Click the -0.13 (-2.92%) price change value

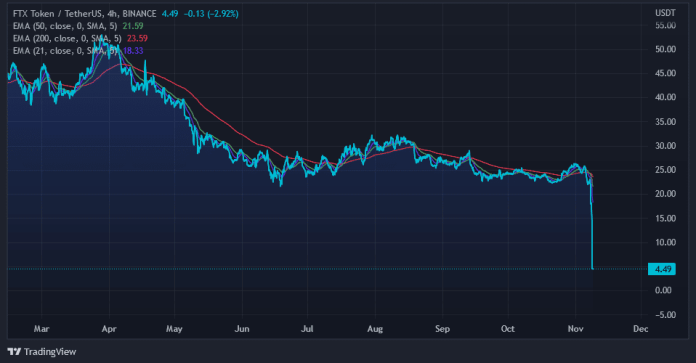click(211, 14)
